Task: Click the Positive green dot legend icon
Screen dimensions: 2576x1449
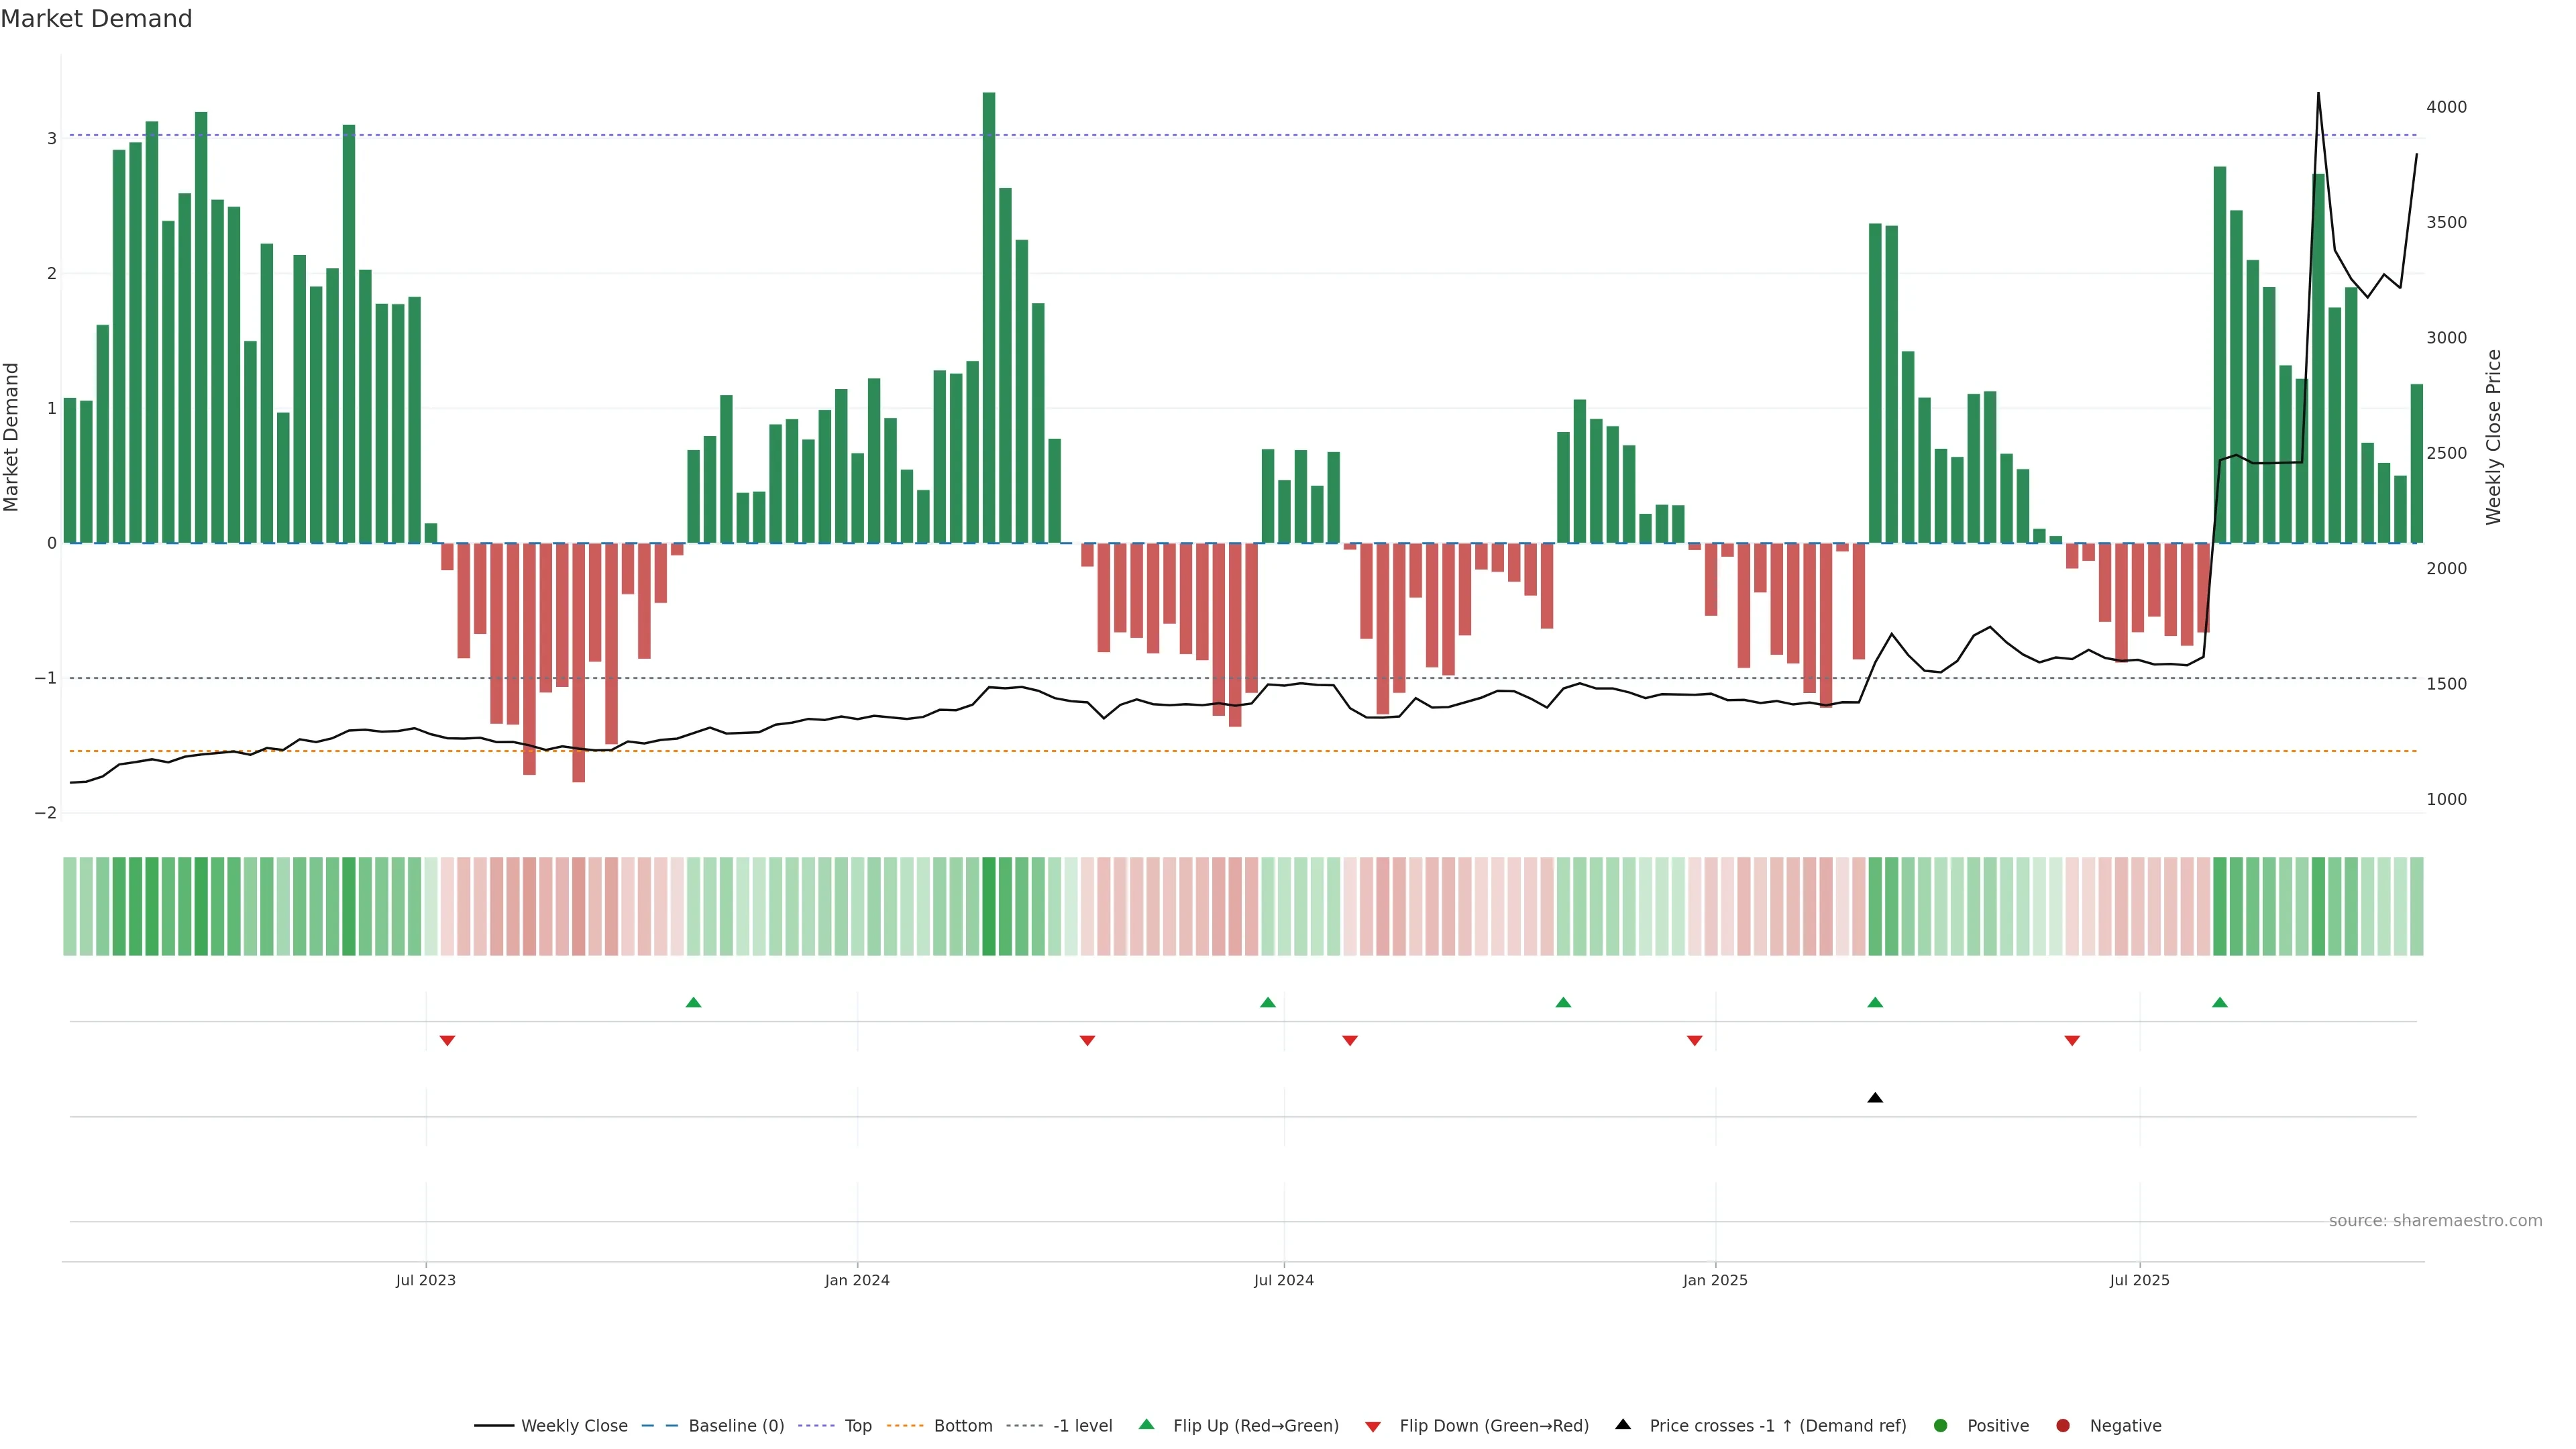Action: tap(1940, 1425)
